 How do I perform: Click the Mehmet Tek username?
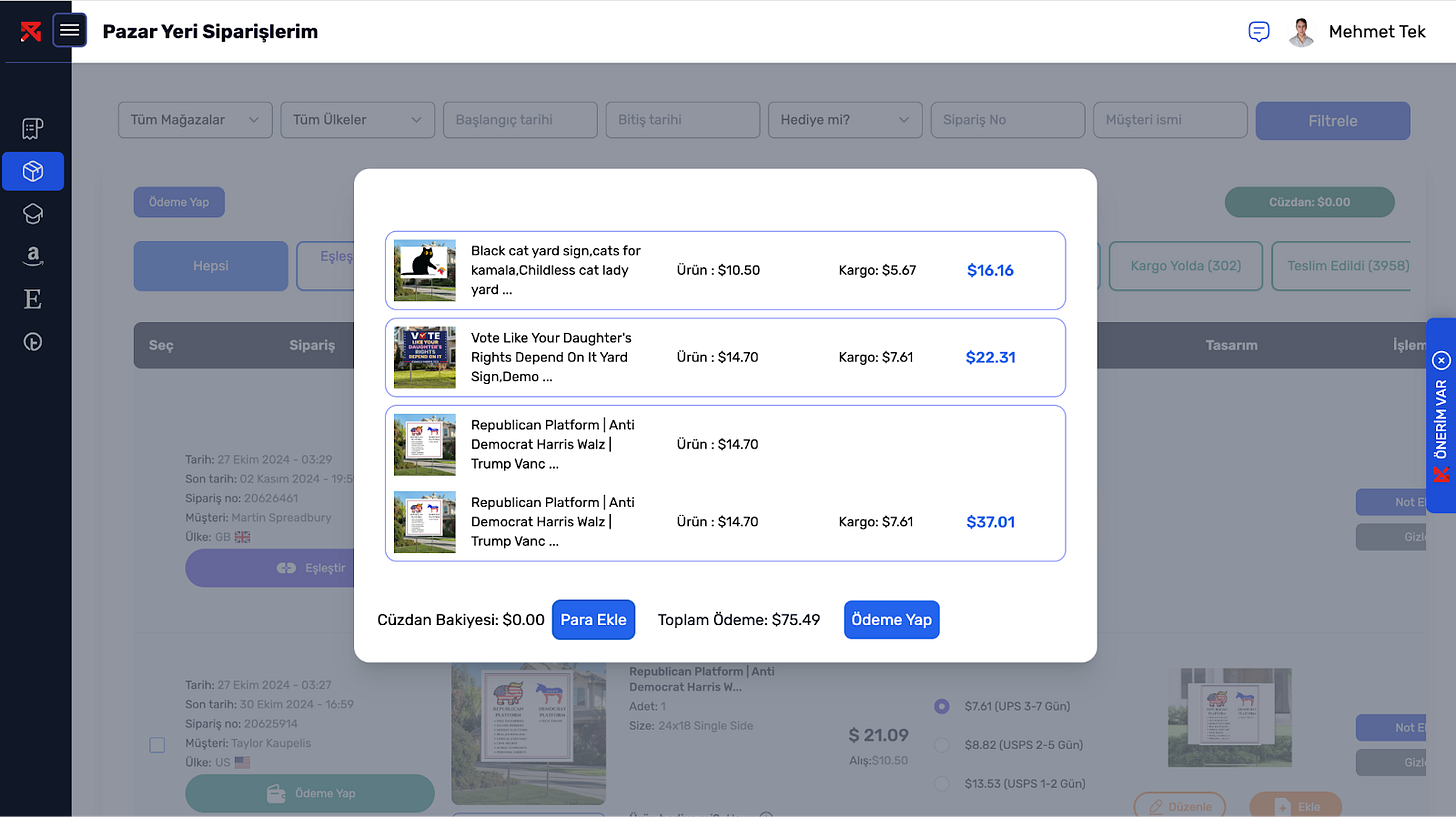(x=1376, y=31)
